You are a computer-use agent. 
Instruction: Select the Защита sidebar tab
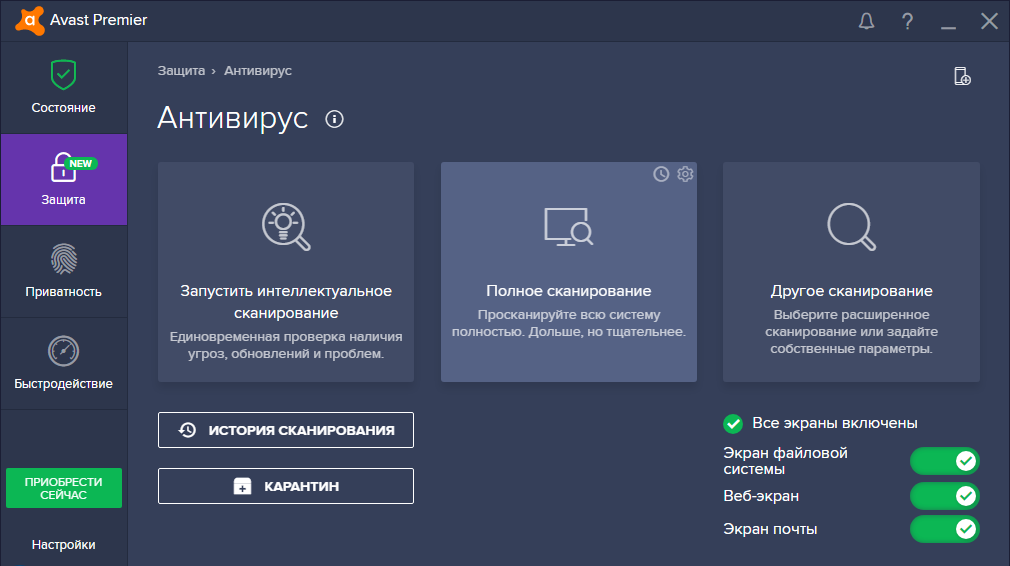point(64,180)
